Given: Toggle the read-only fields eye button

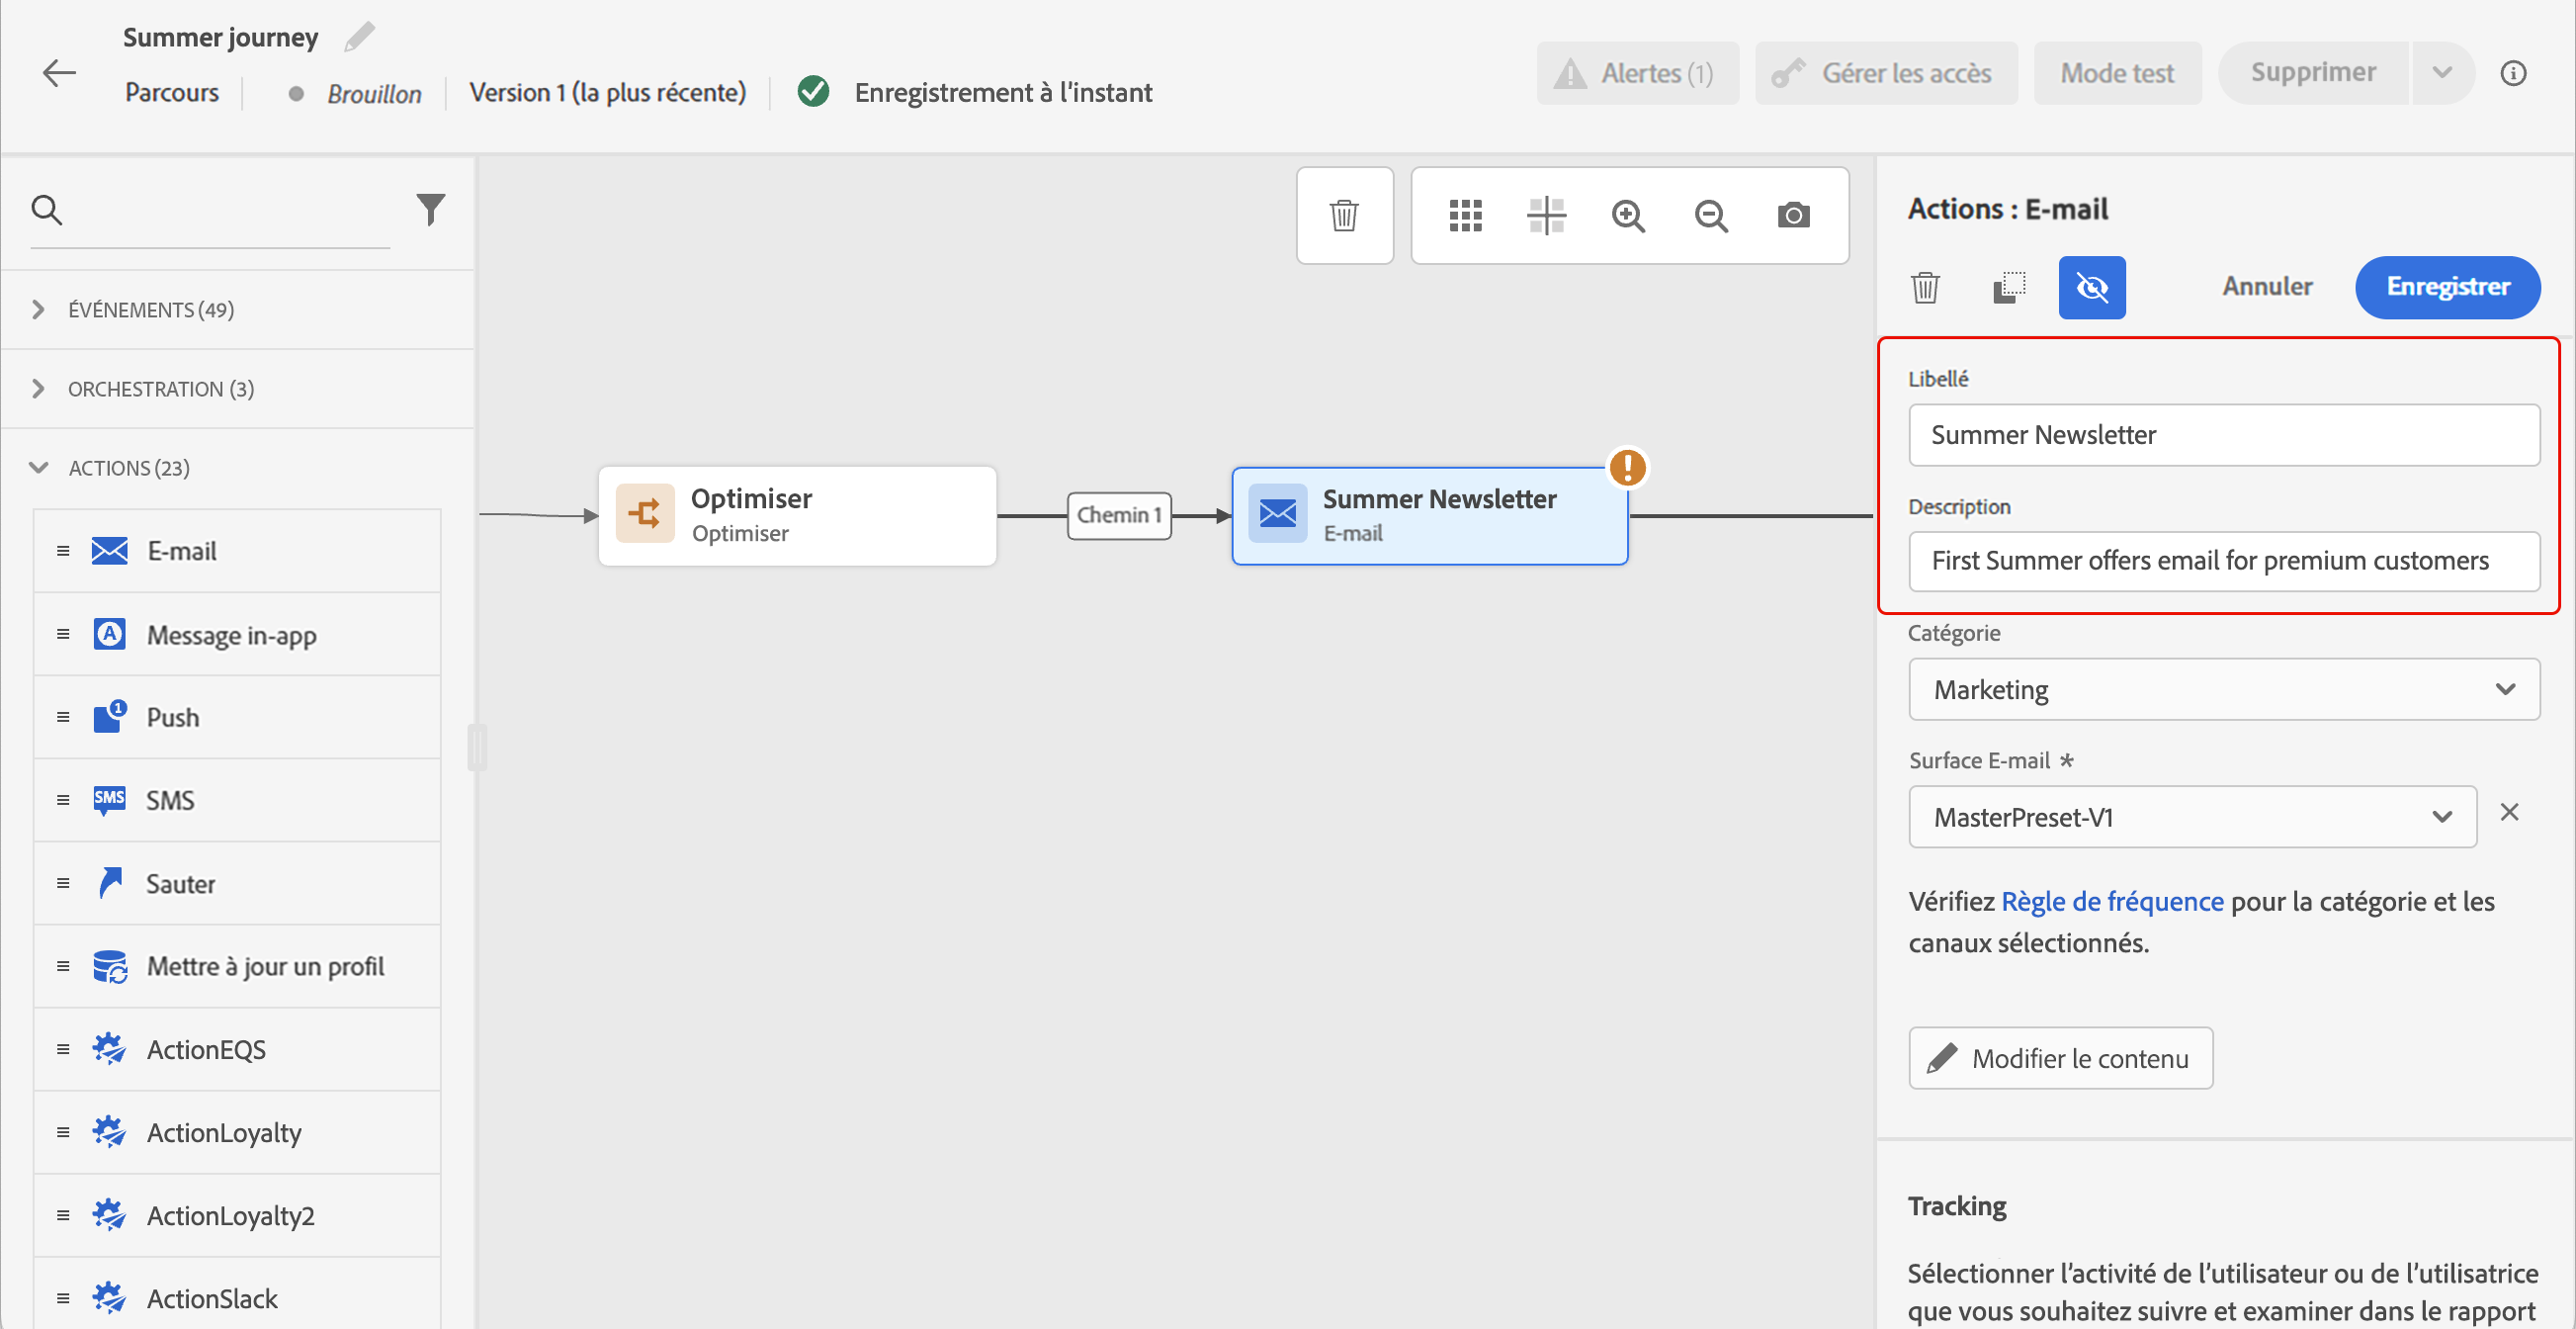Looking at the screenshot, I should point(2091,288).
